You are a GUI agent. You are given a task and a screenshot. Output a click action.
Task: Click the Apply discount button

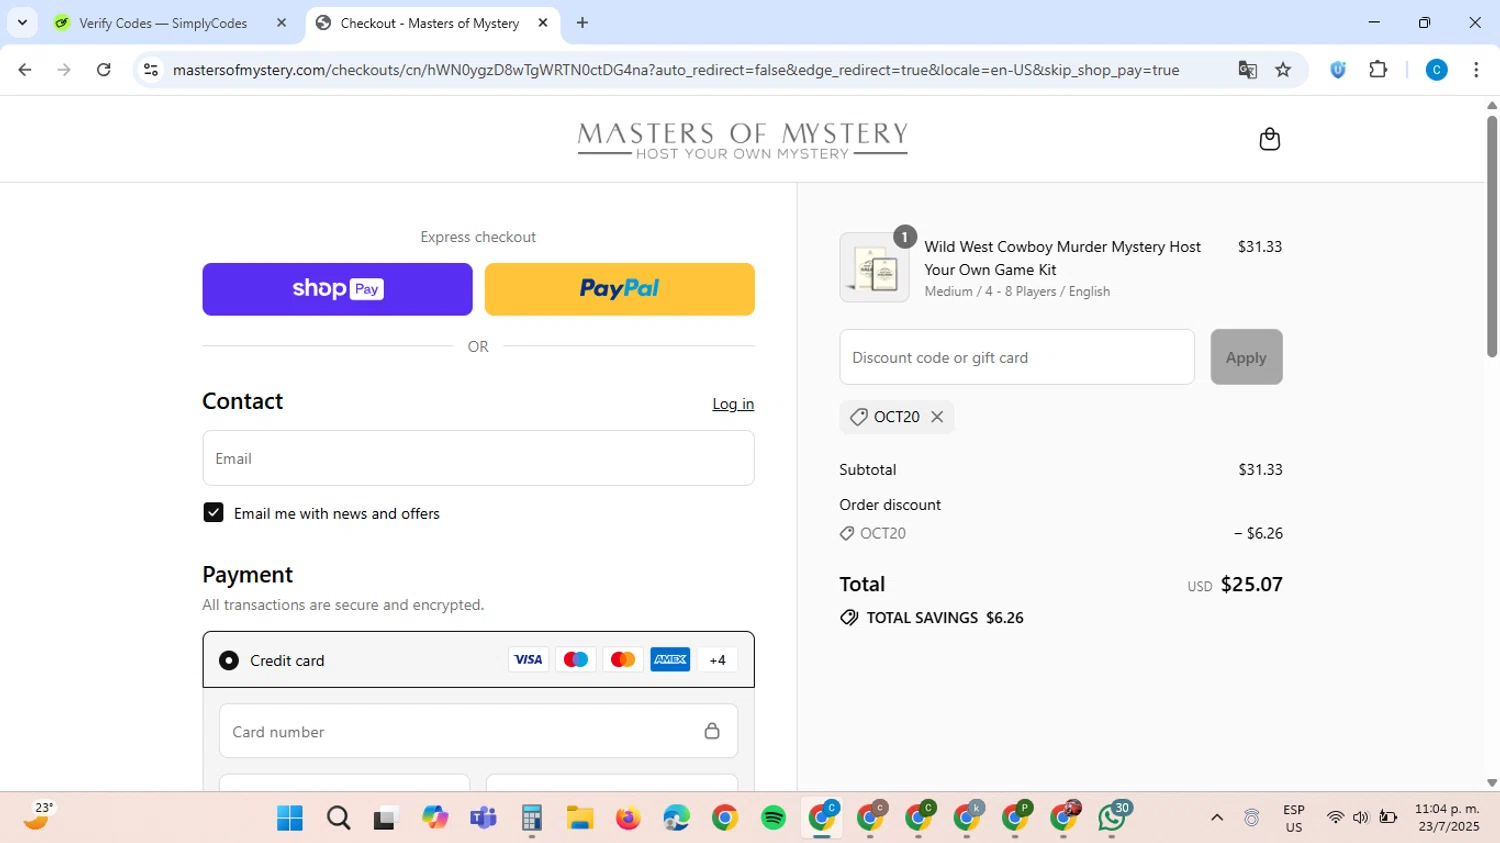1246,357
